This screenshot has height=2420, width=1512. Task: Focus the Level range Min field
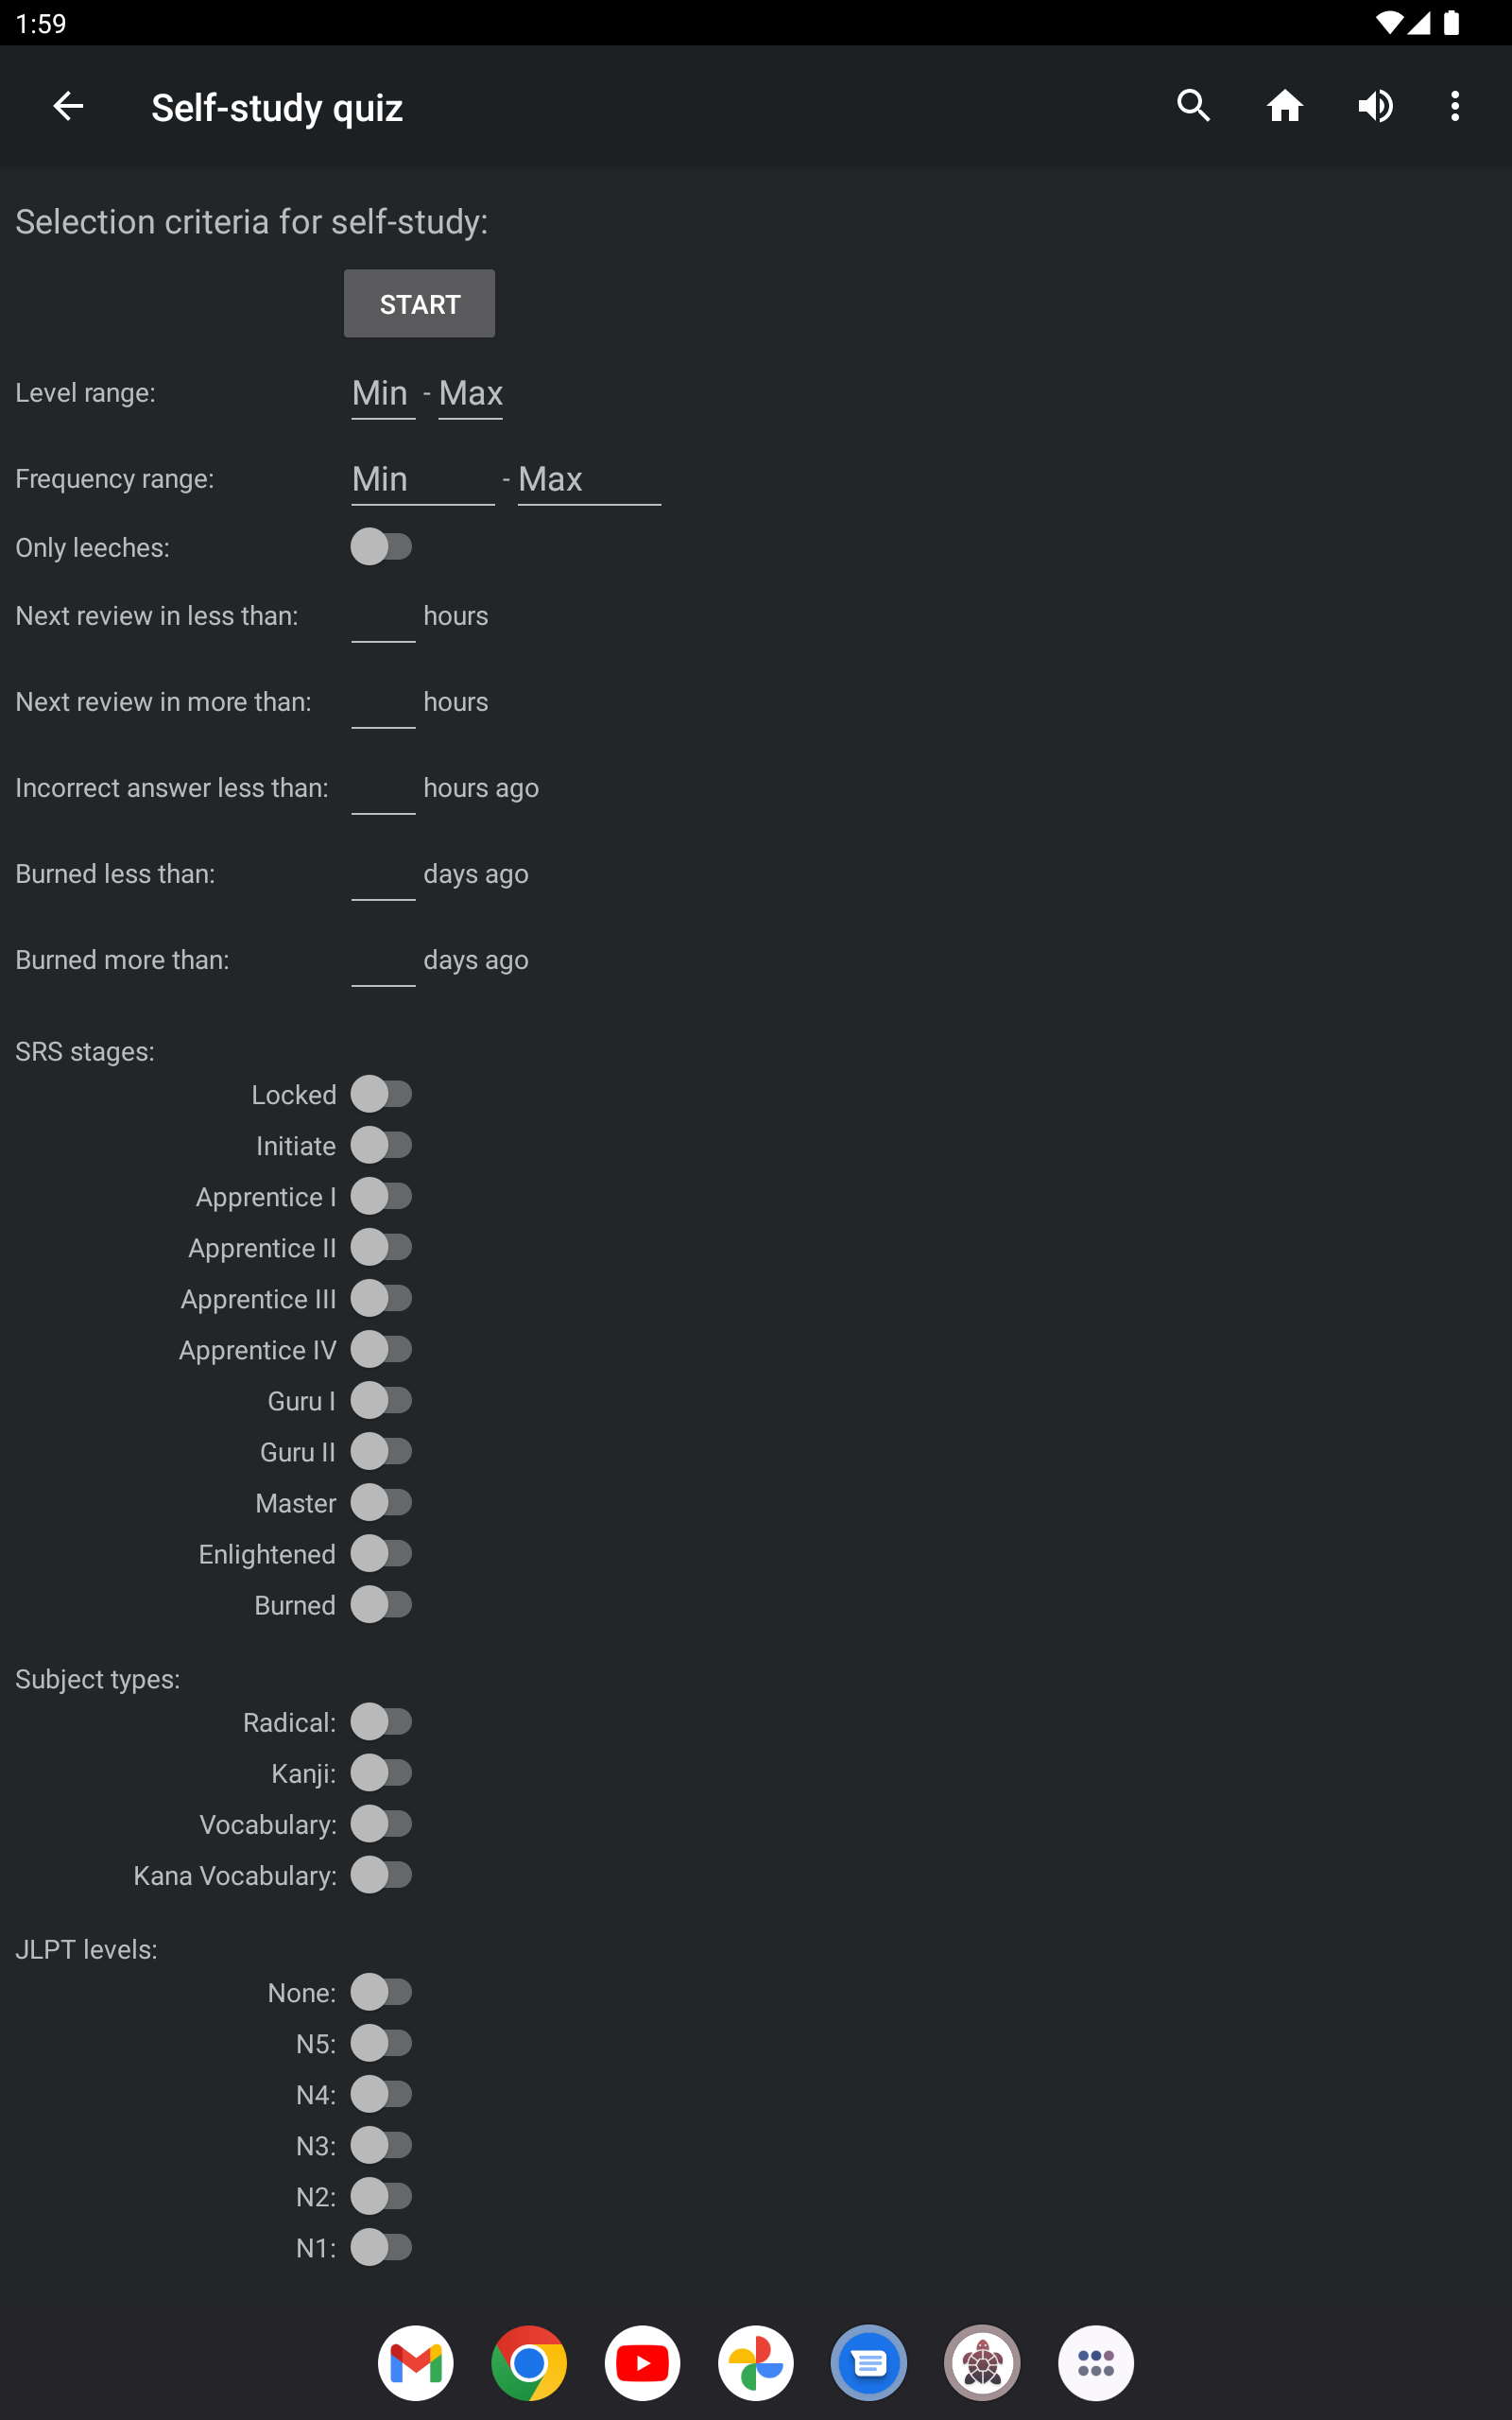[383, 394]
